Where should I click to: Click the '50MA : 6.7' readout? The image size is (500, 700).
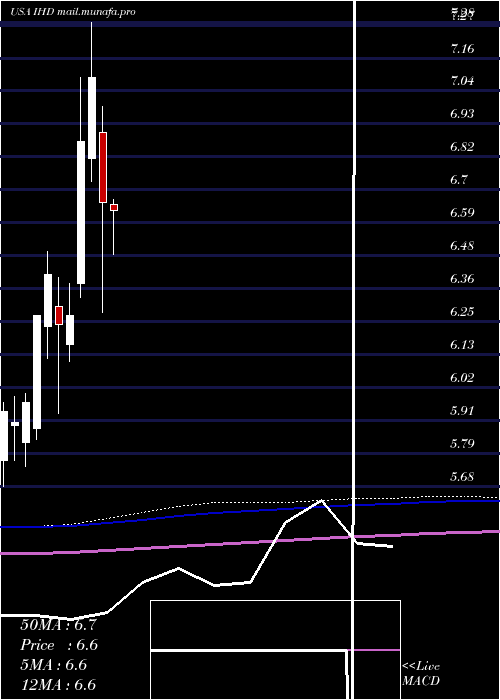(x=58, y=625)
